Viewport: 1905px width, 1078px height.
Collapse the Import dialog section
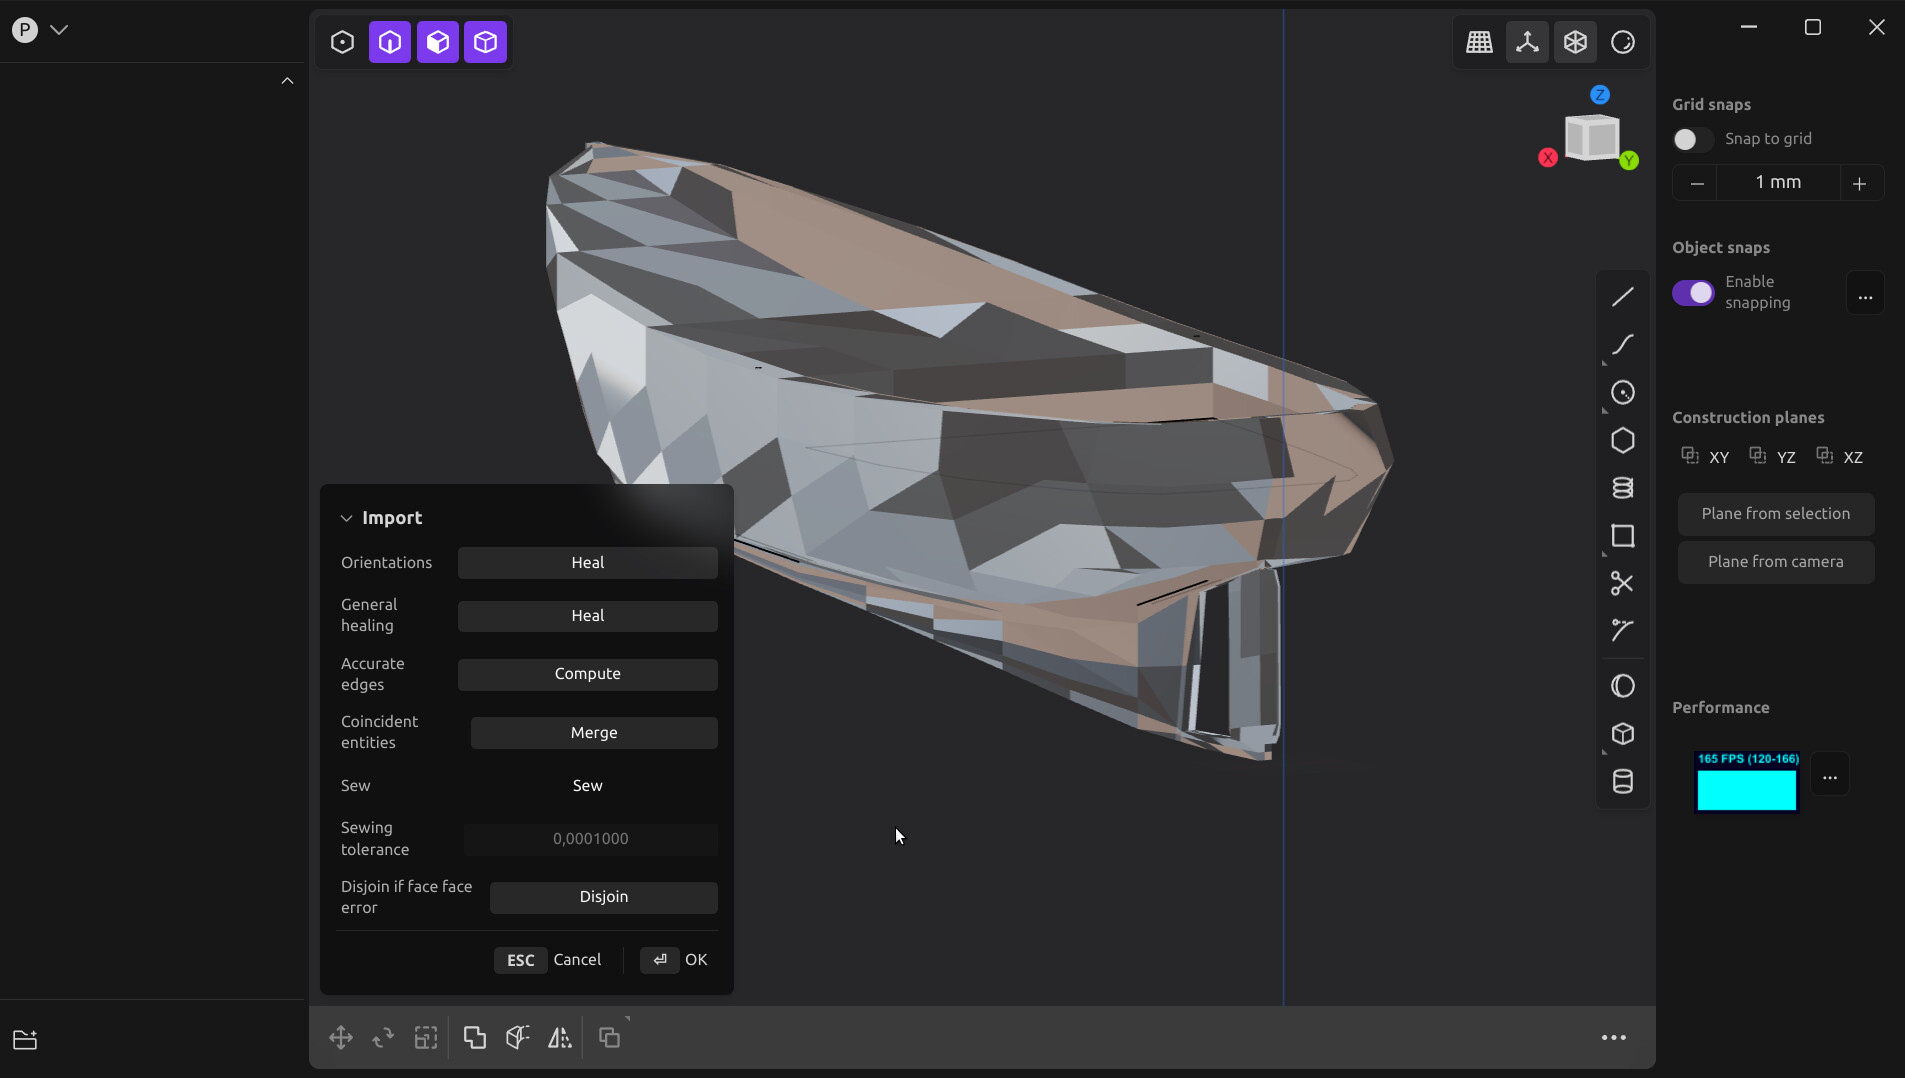click(346, 518)
